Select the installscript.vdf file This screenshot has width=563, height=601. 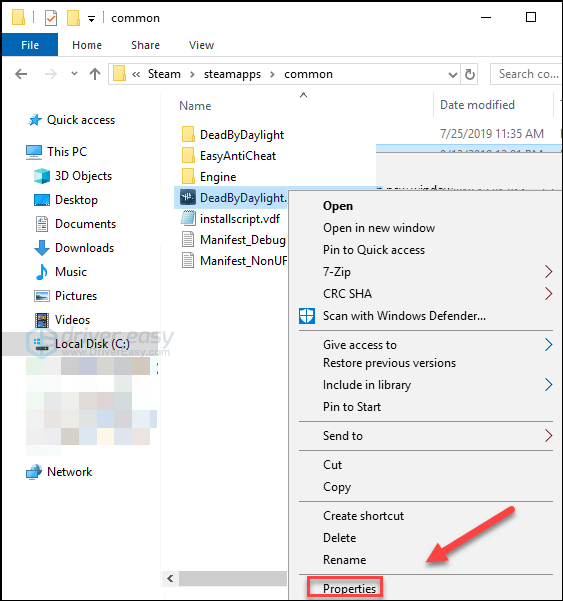[x=240, y=219]
